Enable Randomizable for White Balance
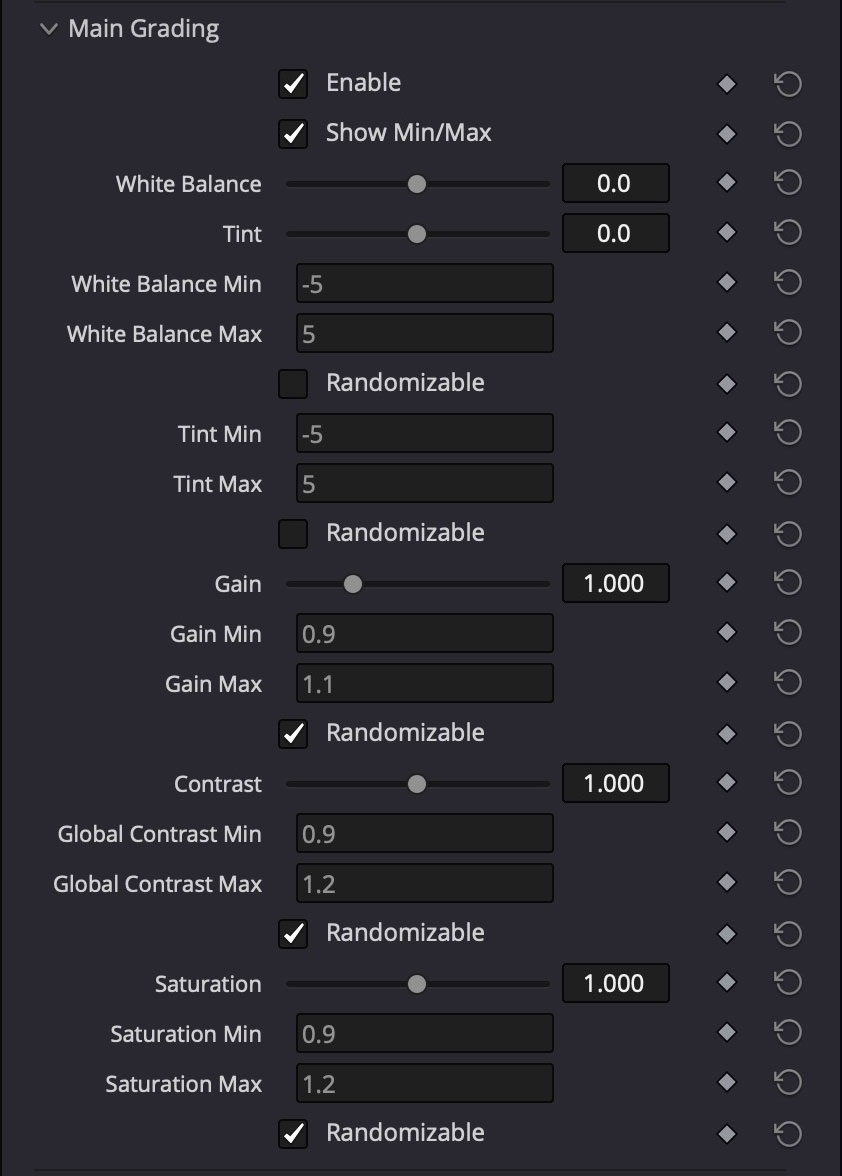Image resolution: width=842 pixels, height=1176 pixels. coord(293,383)
